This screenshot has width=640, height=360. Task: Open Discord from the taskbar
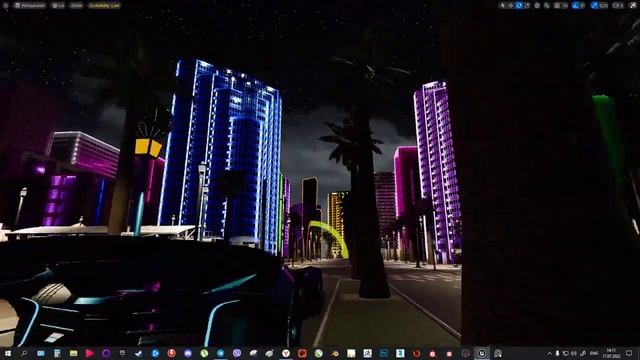click(x=188, y=353)
